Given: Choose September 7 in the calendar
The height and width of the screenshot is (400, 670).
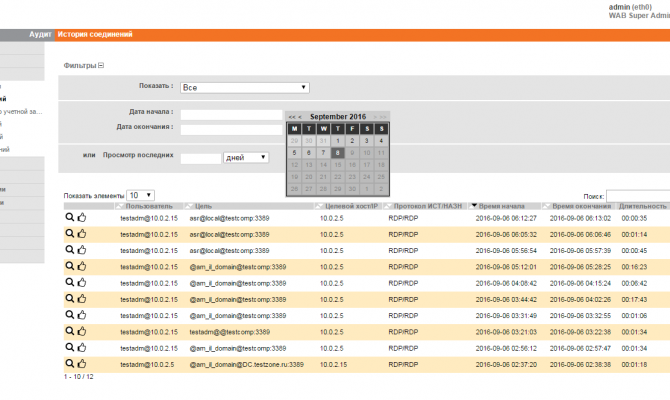Looking at the screenshot, I should point(323,153).
